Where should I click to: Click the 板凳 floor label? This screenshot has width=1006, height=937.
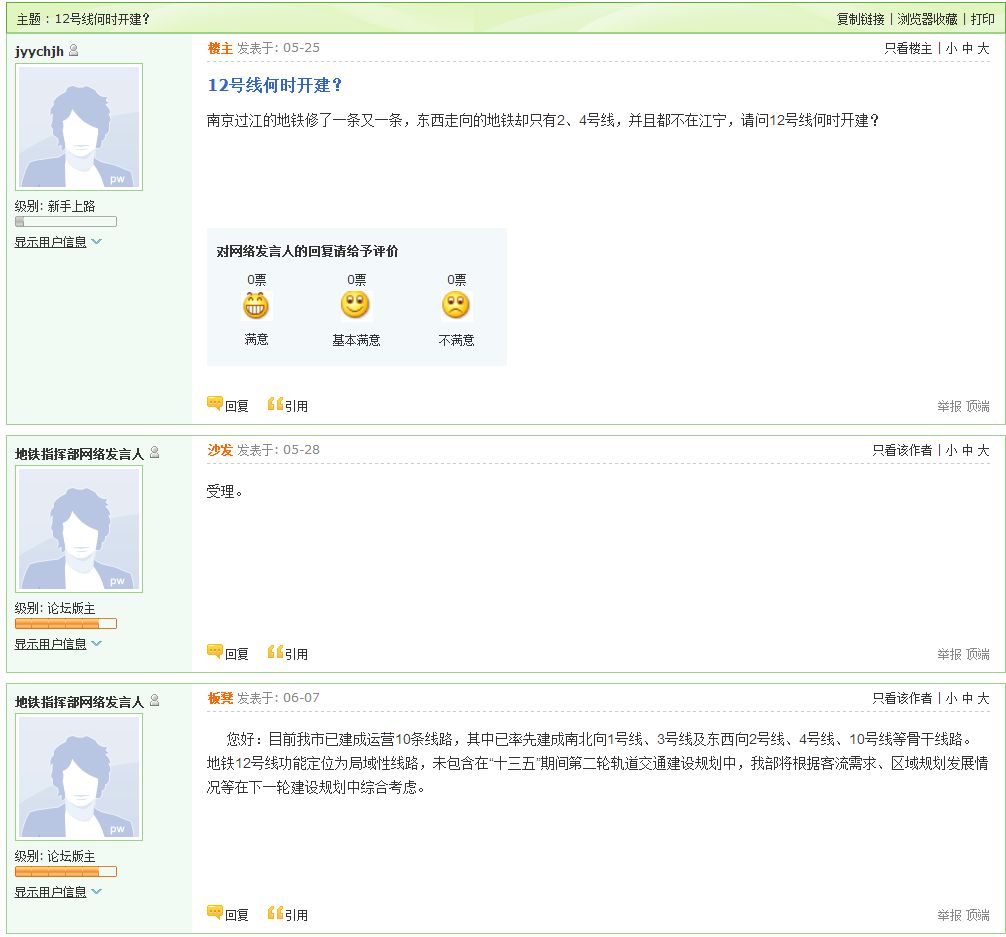coord(220,698)
